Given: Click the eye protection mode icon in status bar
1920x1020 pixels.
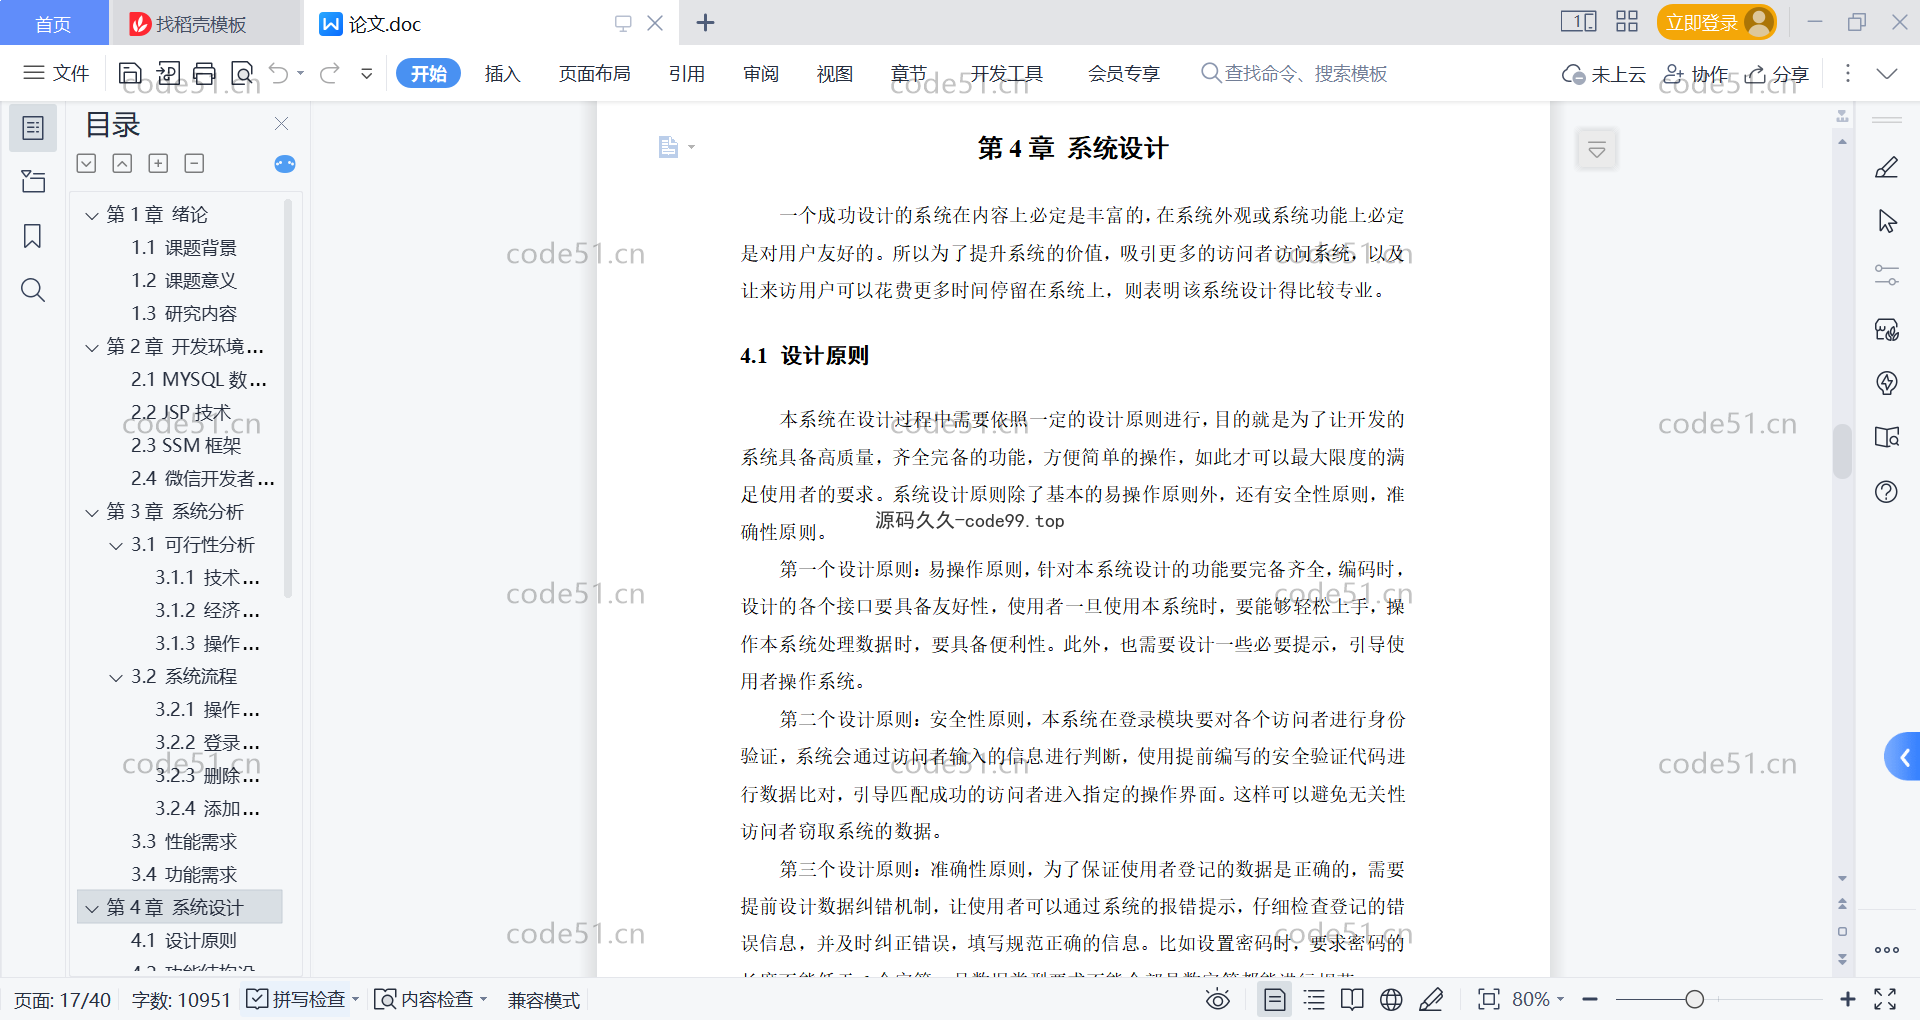Looking at the screenshot, I should (1218, 999).
